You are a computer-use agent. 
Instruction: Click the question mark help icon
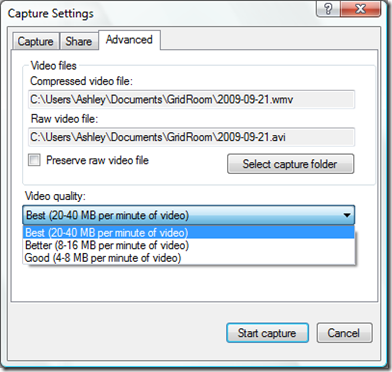click(328, 9)
